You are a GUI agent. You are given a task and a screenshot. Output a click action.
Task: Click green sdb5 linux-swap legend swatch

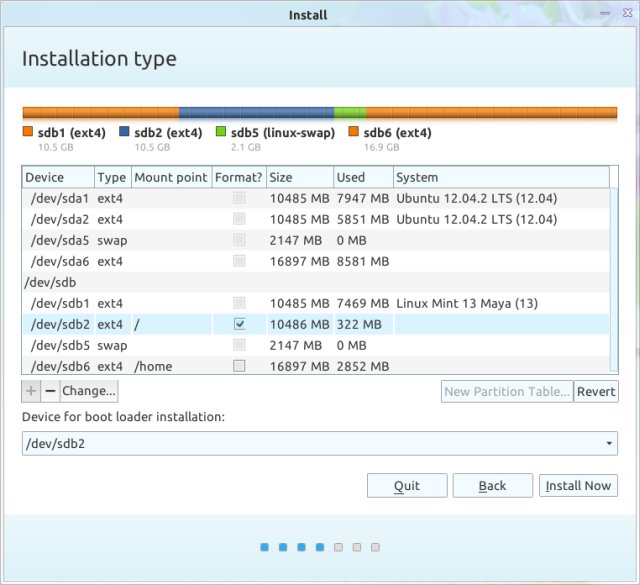[221, 131]
